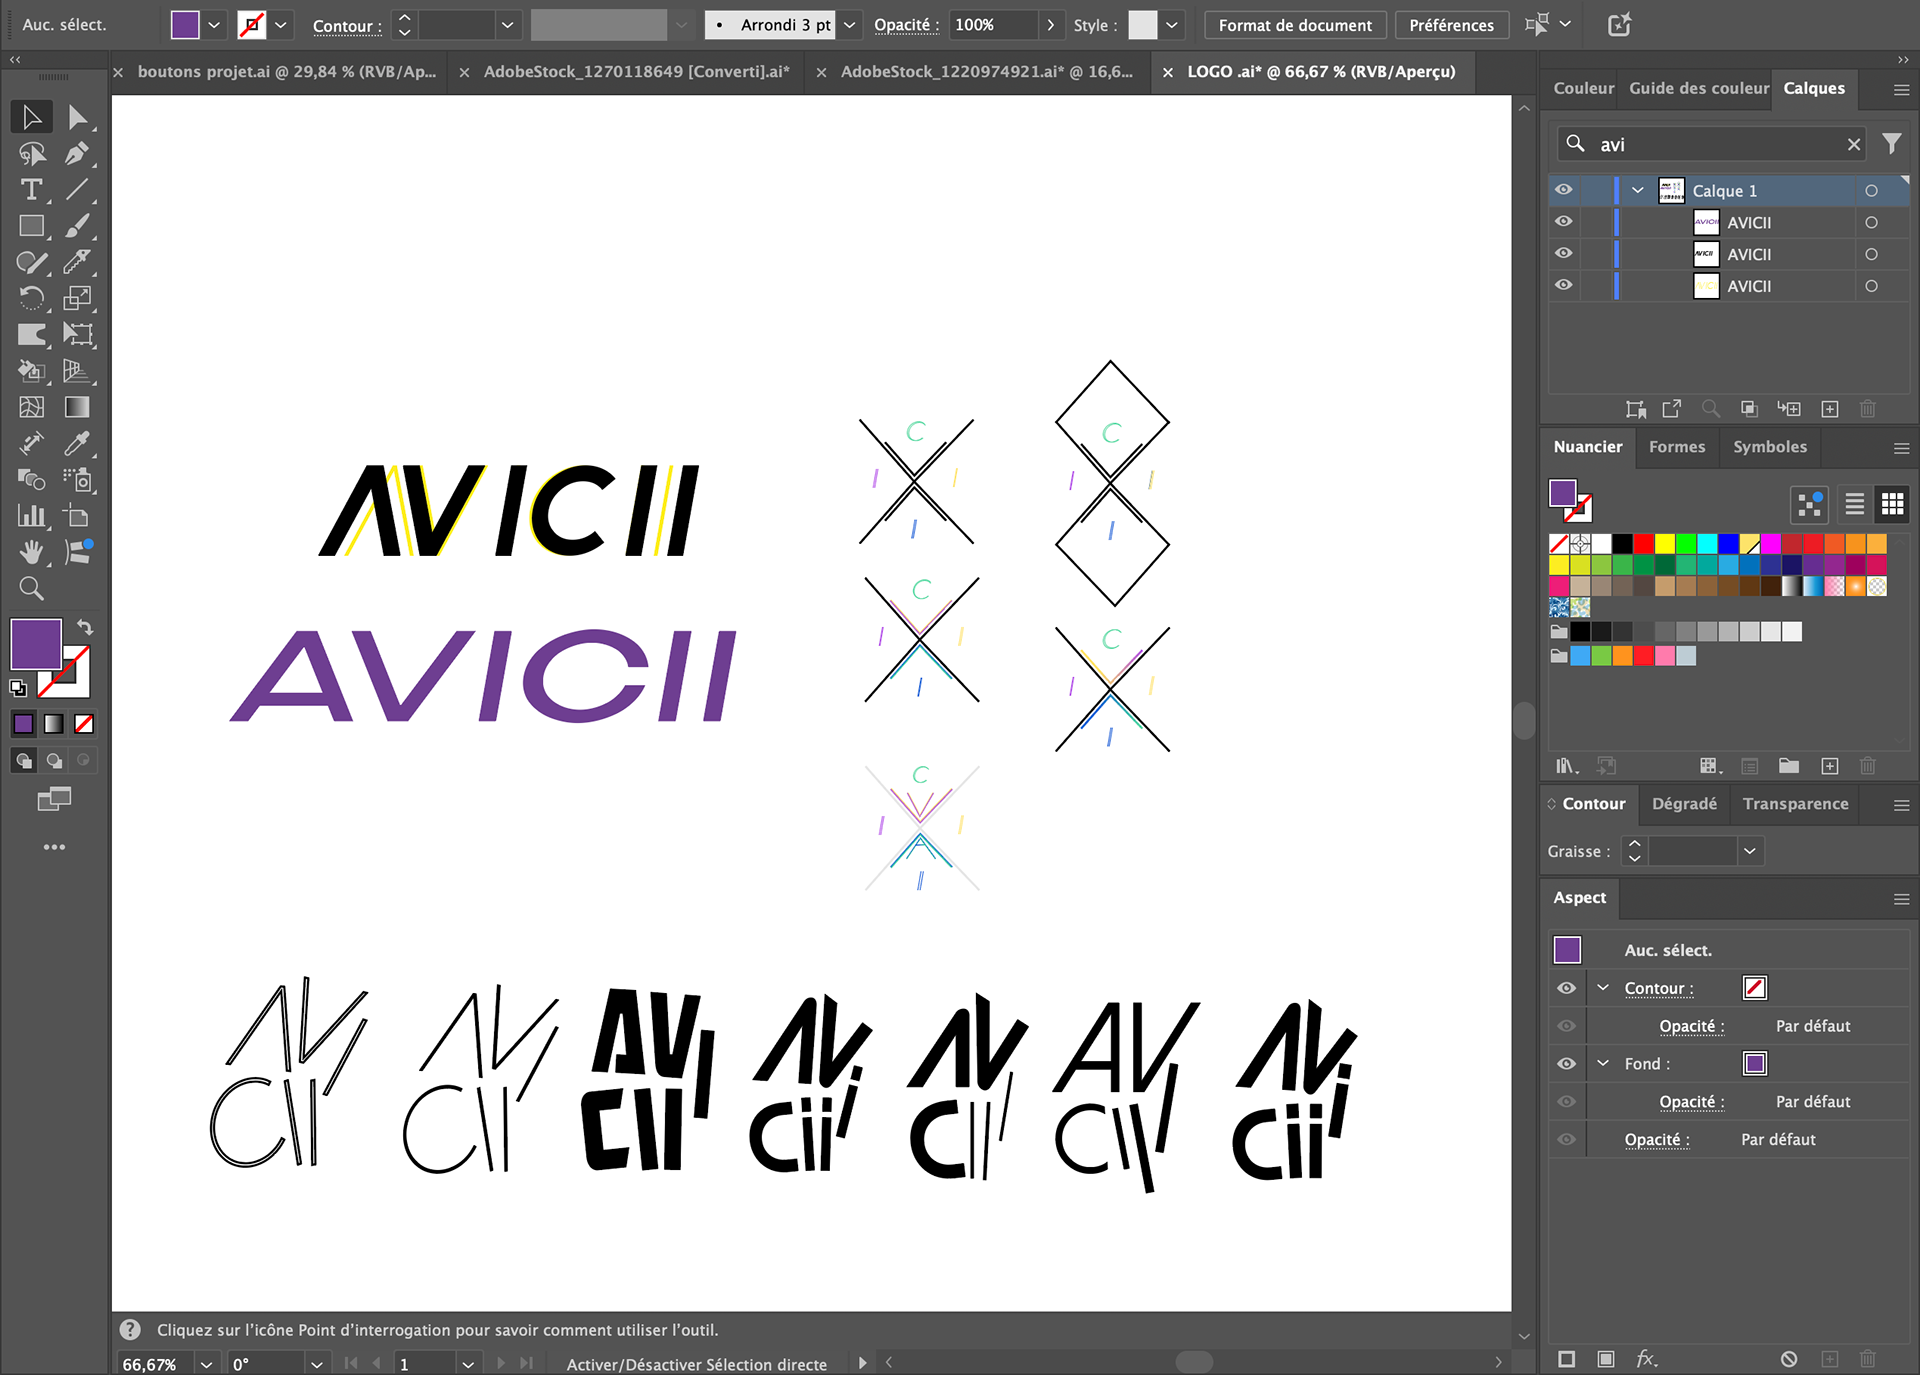The width and height of the screenshot is (1920, 1375).
Task: Select the Rectangle tool
Action: (x=31, y=226)
